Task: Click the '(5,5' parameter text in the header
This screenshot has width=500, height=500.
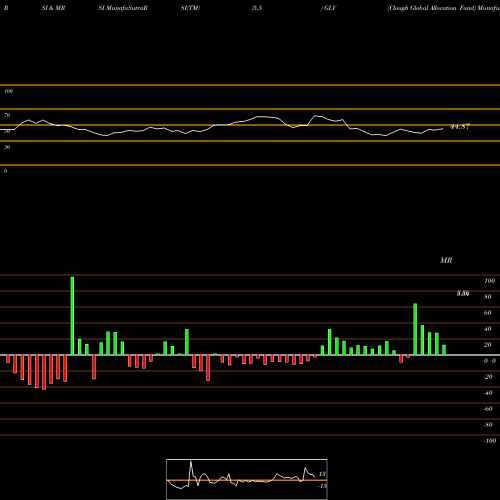Action: [257, 8]
